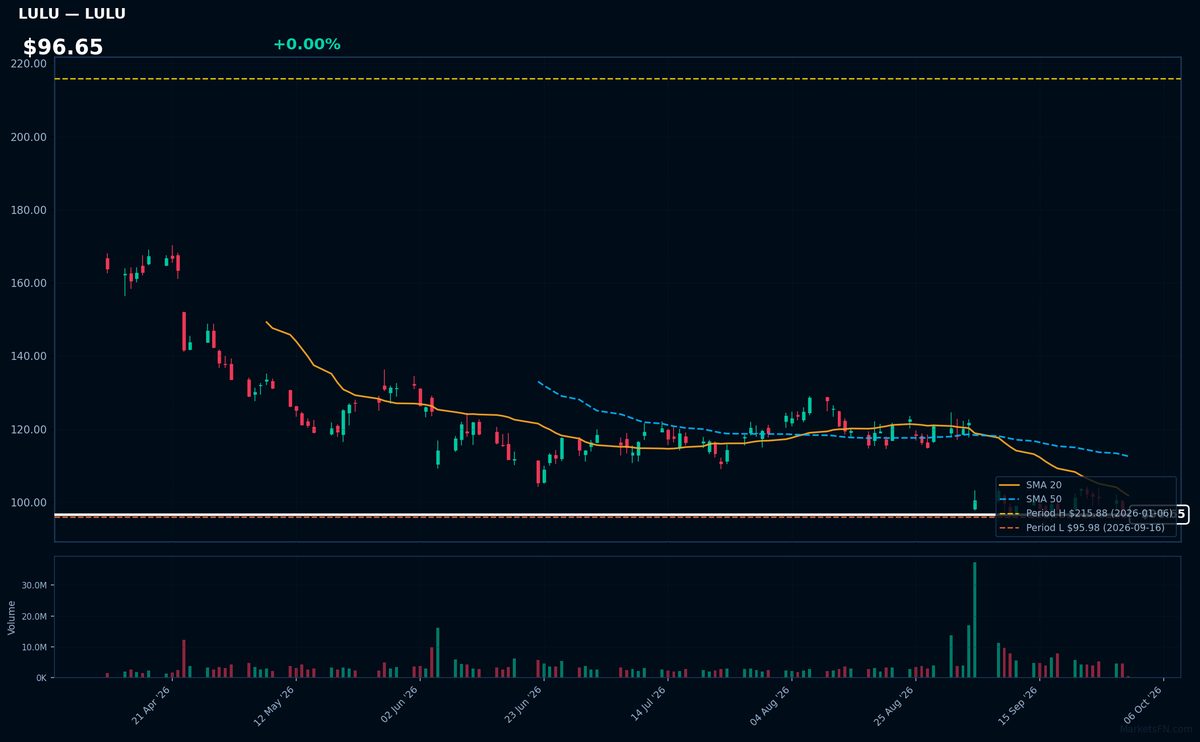This screenshot has width=1200, height=742.
Task: Select the 15 Sep '26 date label
Action: point(1019,705)
